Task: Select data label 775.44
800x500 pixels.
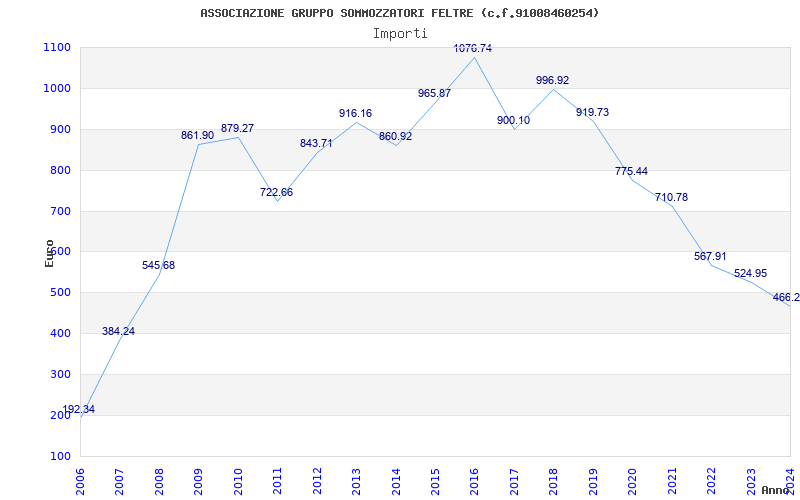Action: (x=631, y=171)
